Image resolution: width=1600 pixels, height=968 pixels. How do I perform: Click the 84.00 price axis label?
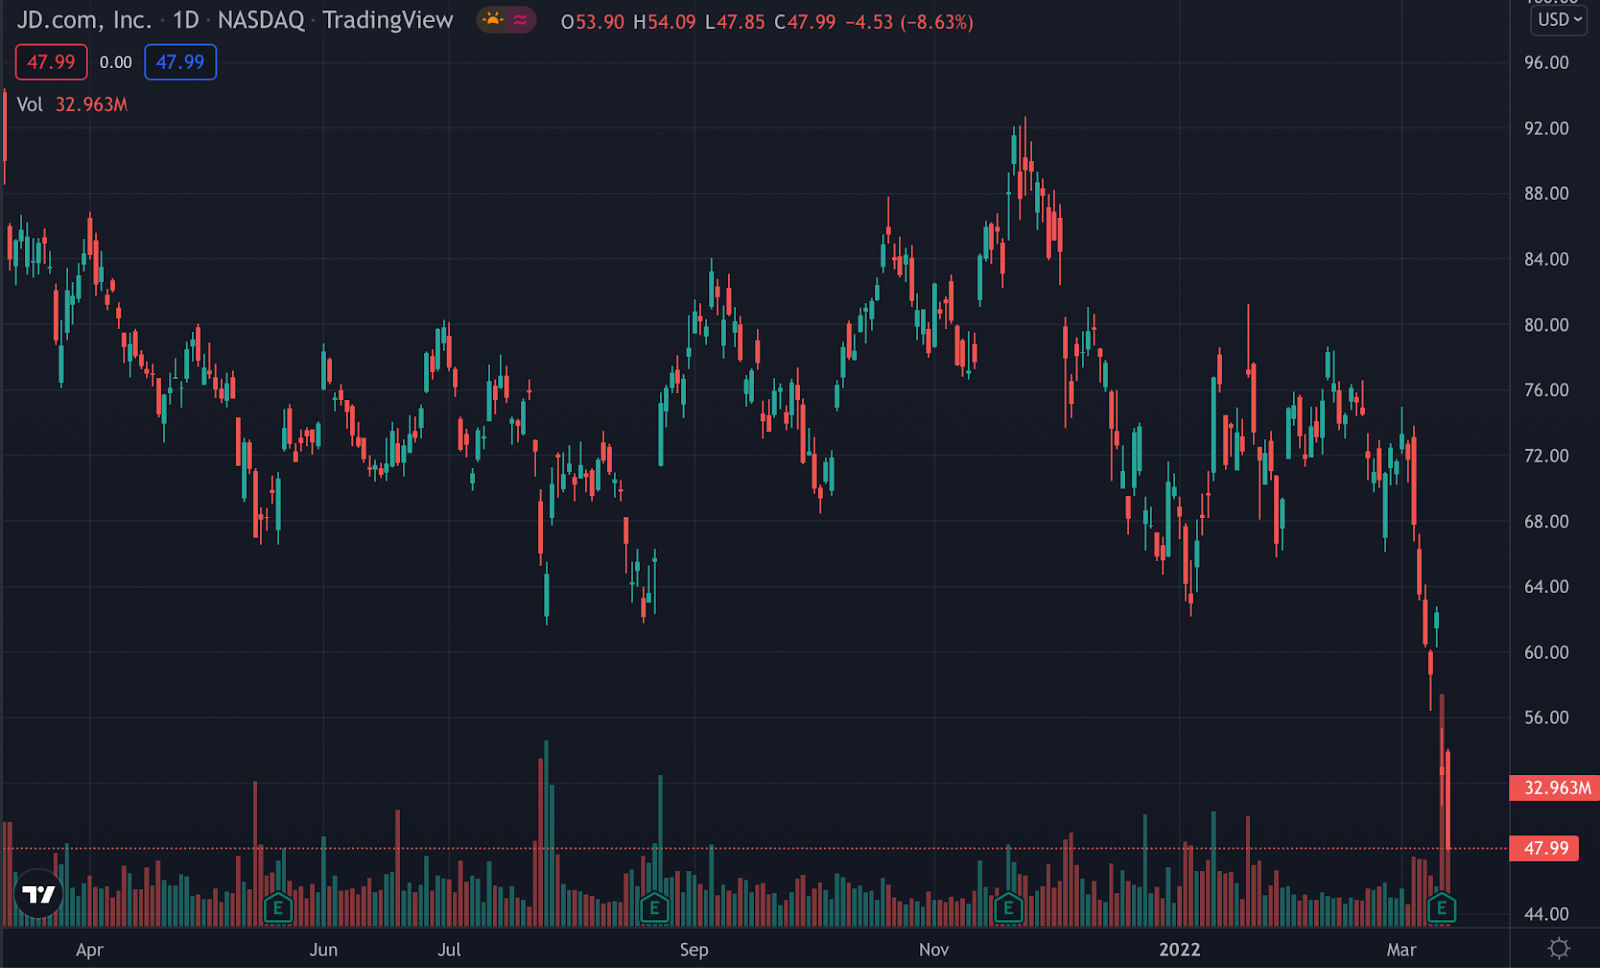tap(1546, 259)
